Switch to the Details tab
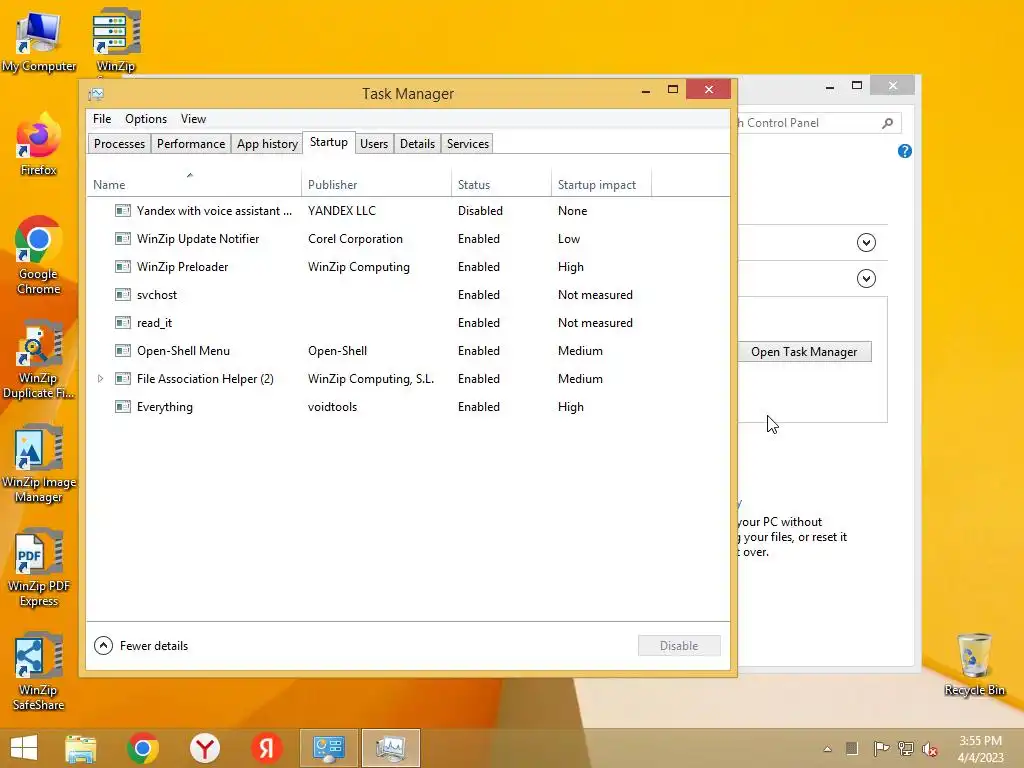1024x768 pixels. [x=417, y=144]
